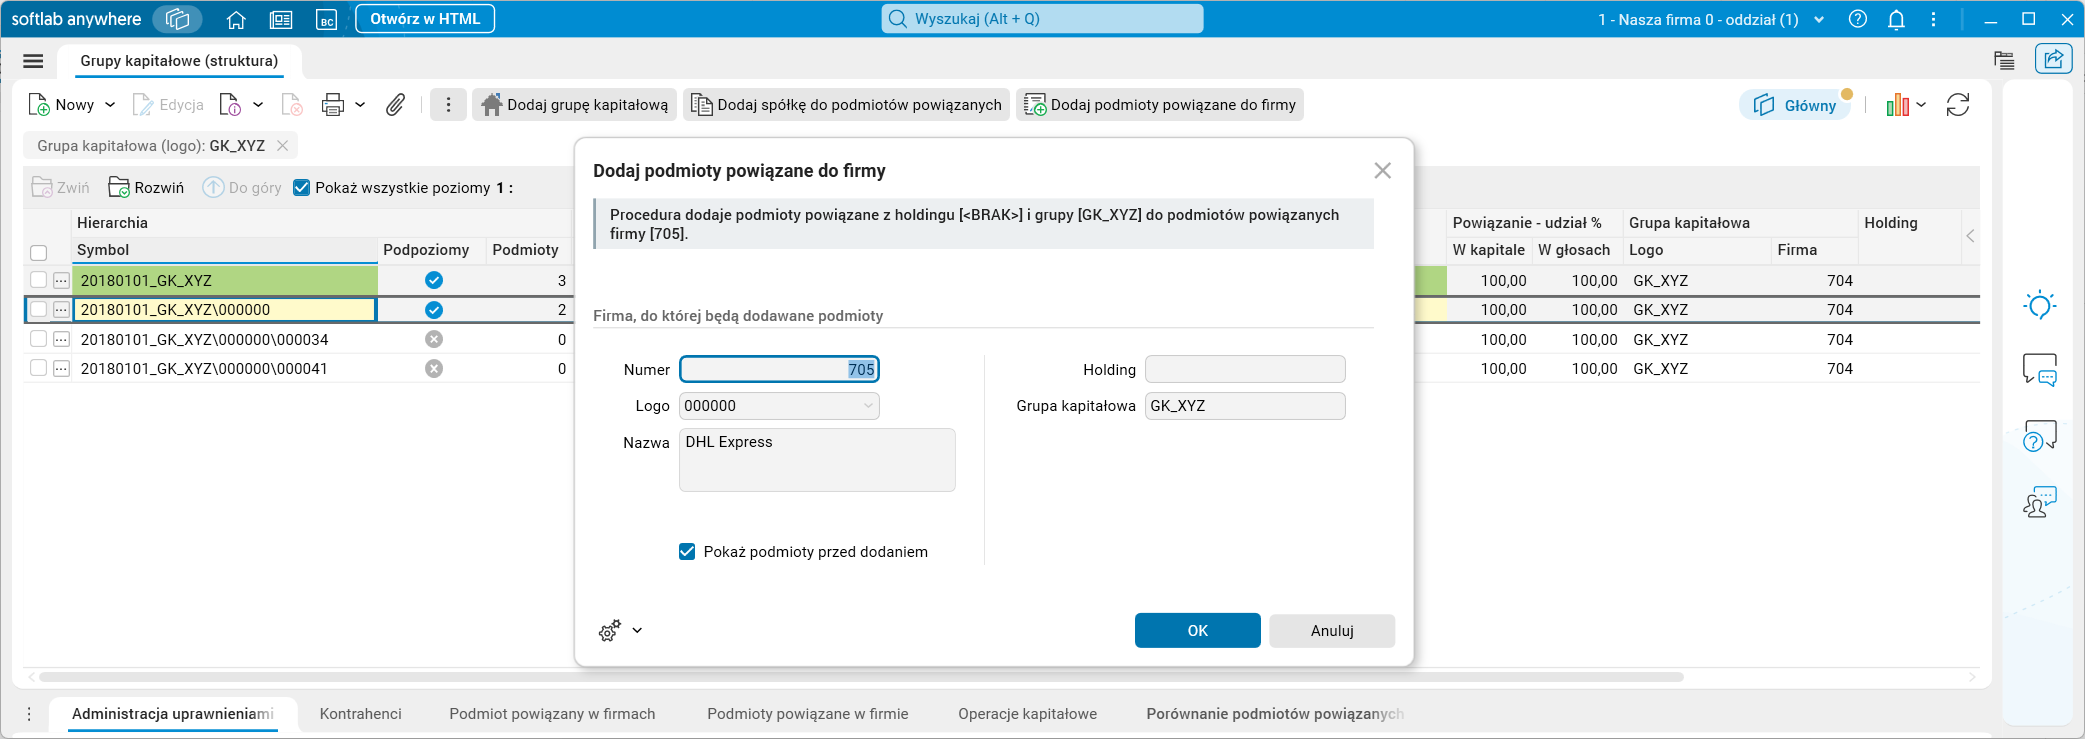
Task: Check the row 20180101_GK_XYZ\000000 checkbox
Action: 39,309
